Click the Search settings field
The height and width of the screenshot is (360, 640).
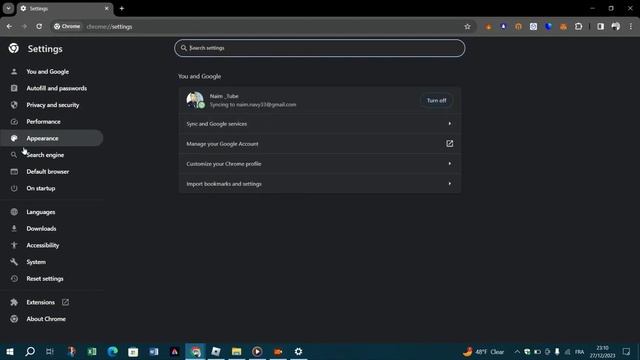[x=320, y=48]
